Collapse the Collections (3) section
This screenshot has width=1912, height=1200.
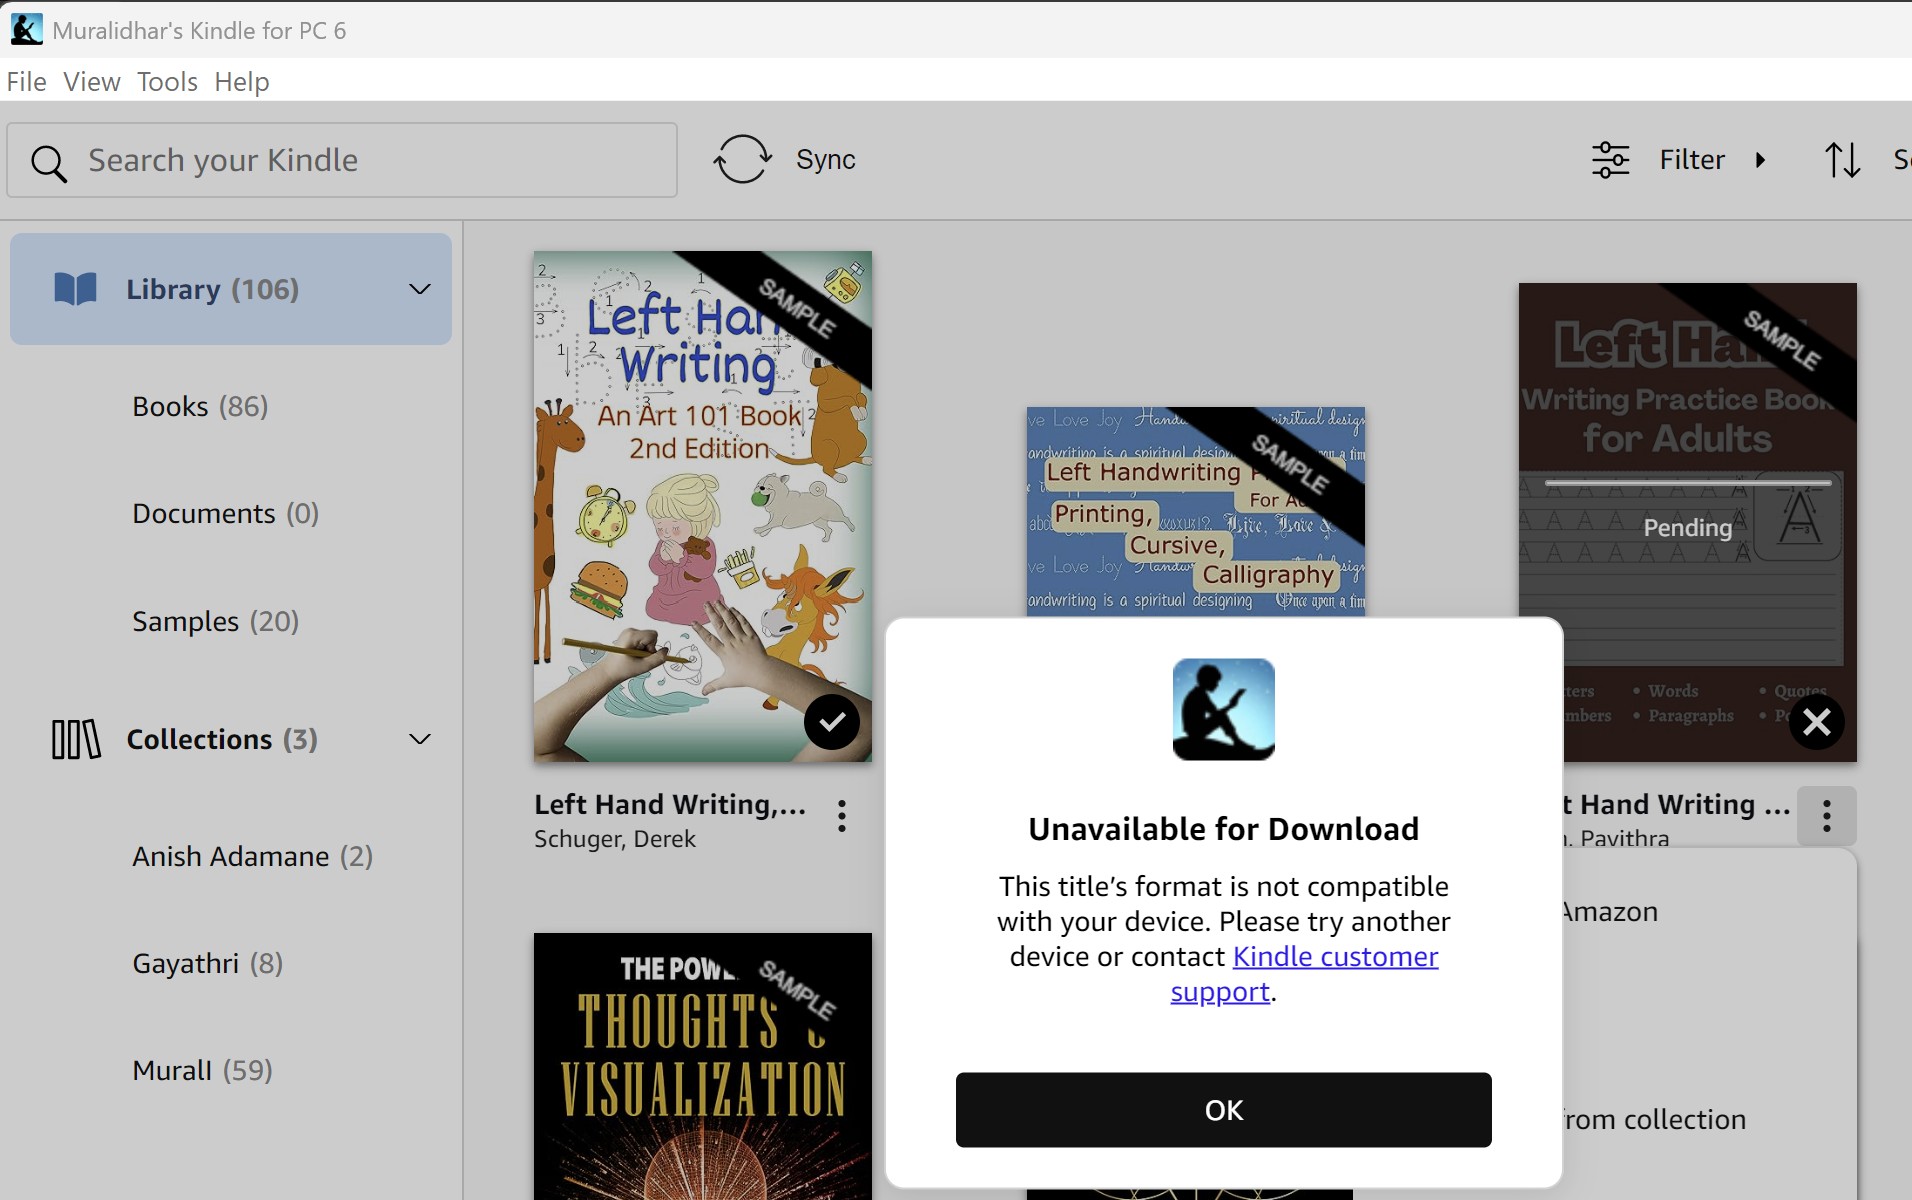tap(419, 739)
